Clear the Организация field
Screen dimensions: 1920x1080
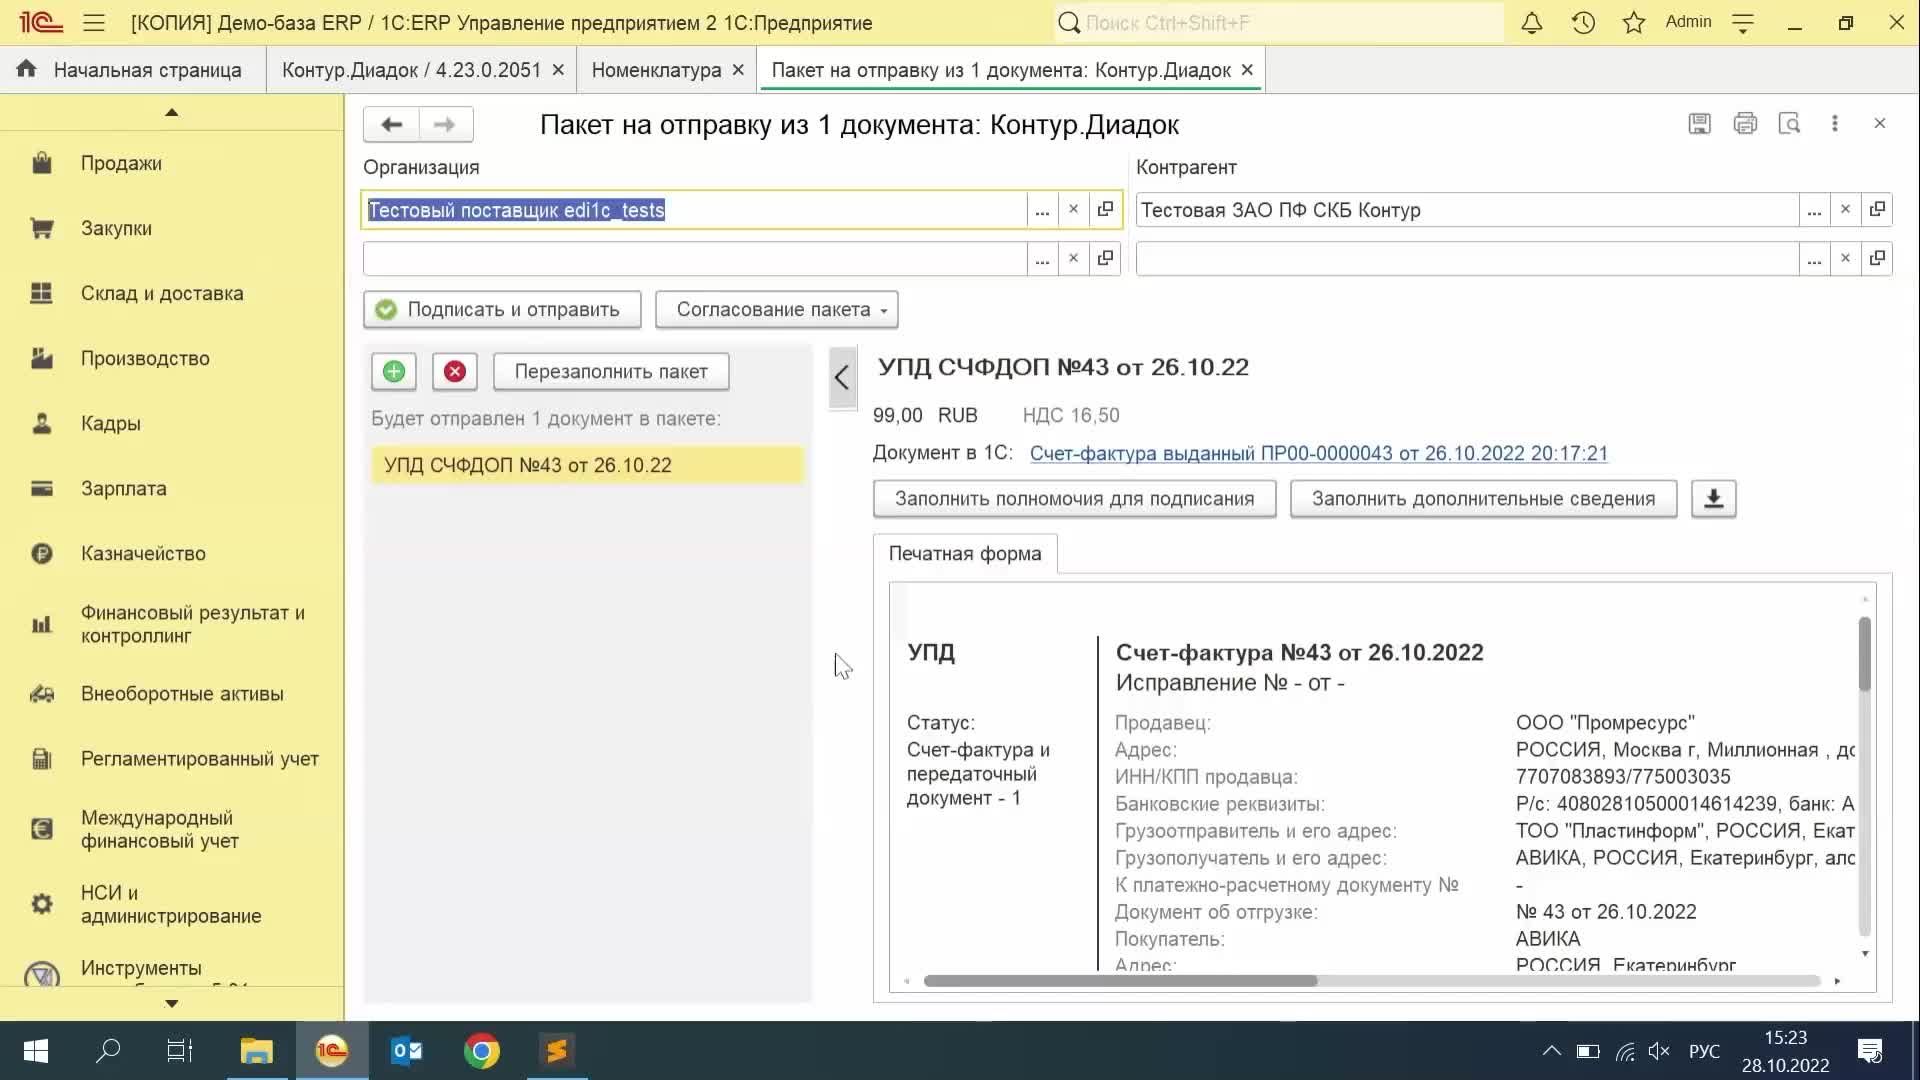coord(1073,210)
